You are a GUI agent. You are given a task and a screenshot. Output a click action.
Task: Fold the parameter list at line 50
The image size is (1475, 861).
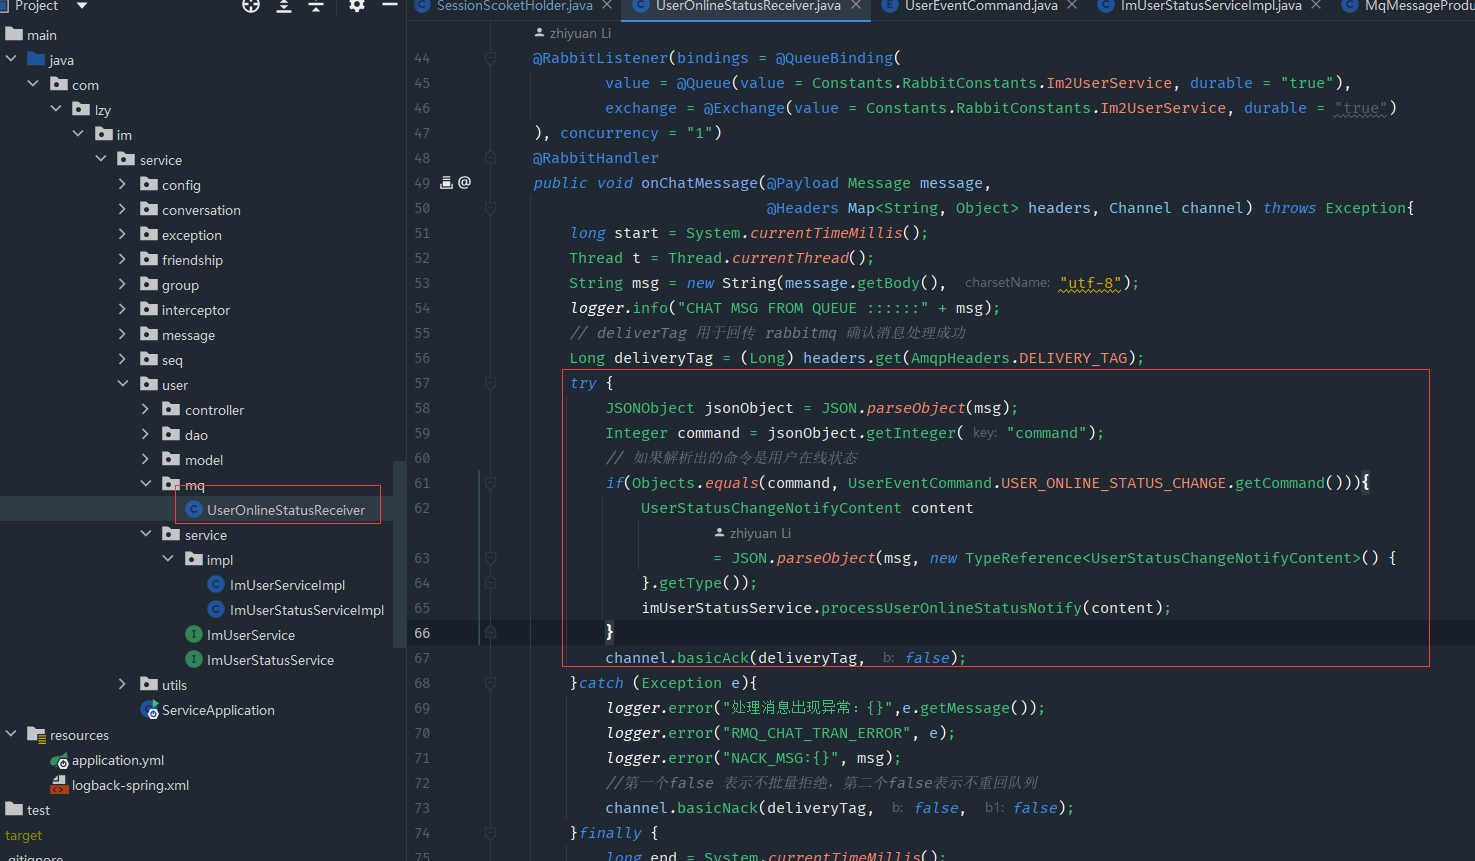[x=490, y=208]
